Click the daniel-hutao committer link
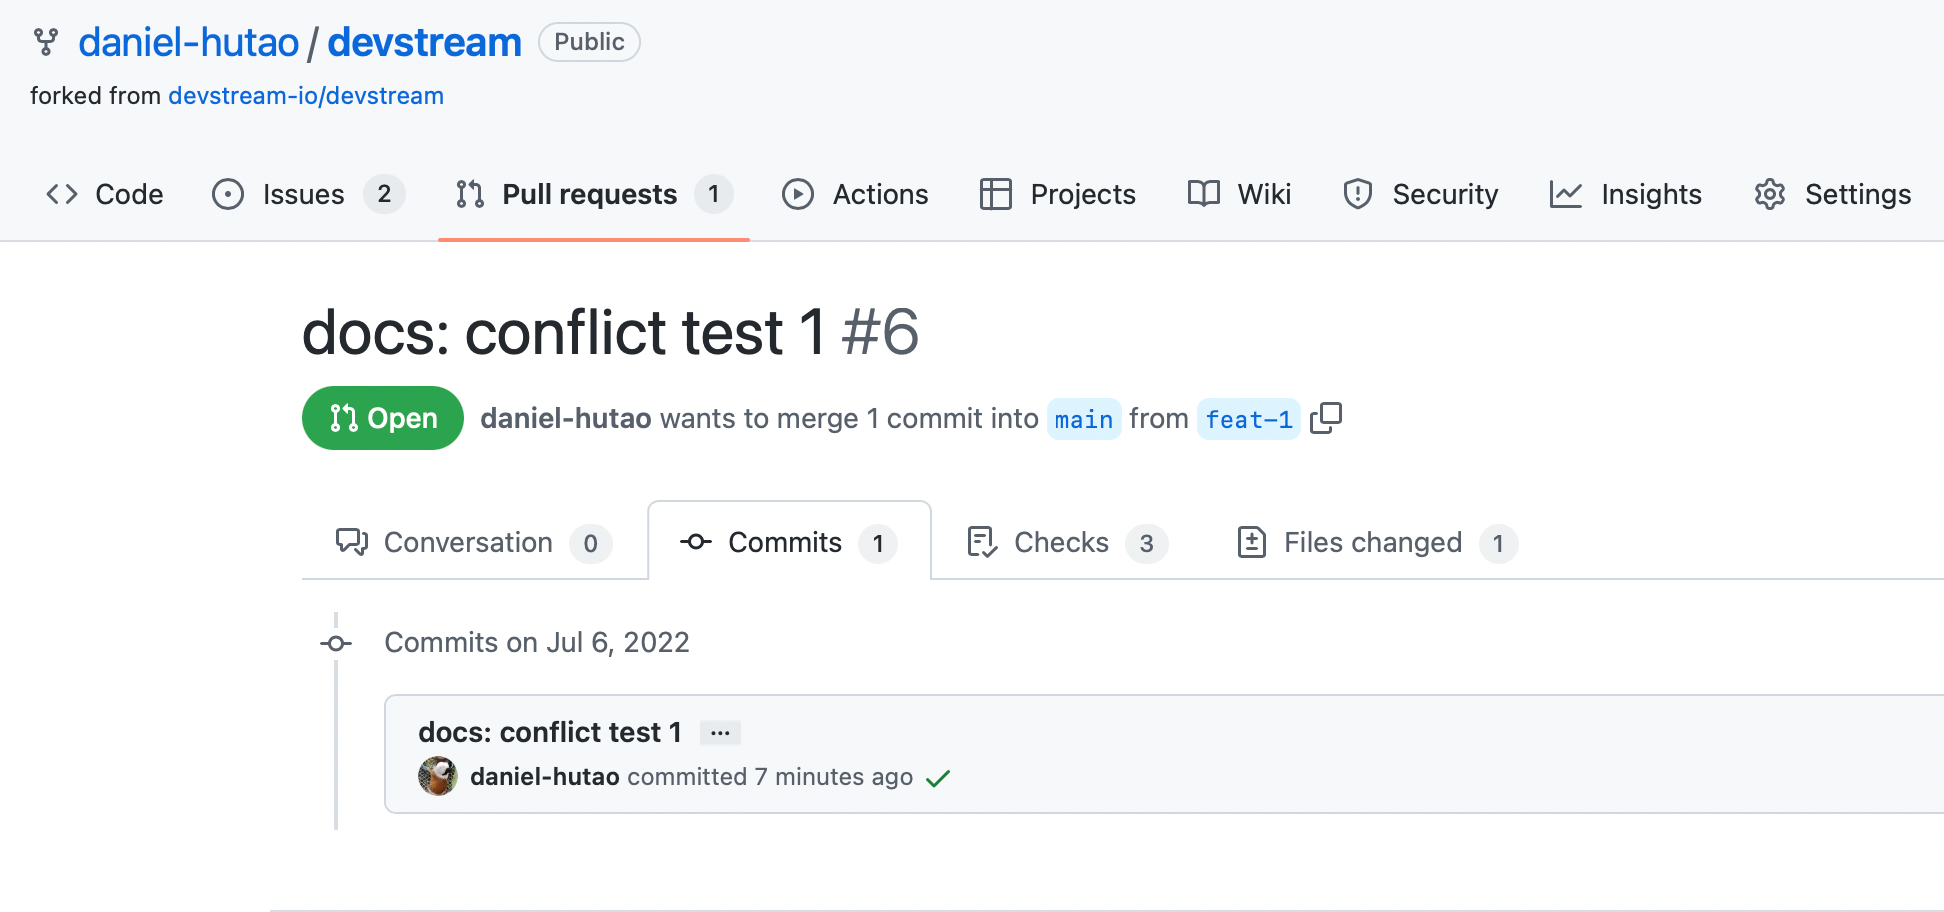This screenshot has width=1944, height=912. (x=545, y=776)
